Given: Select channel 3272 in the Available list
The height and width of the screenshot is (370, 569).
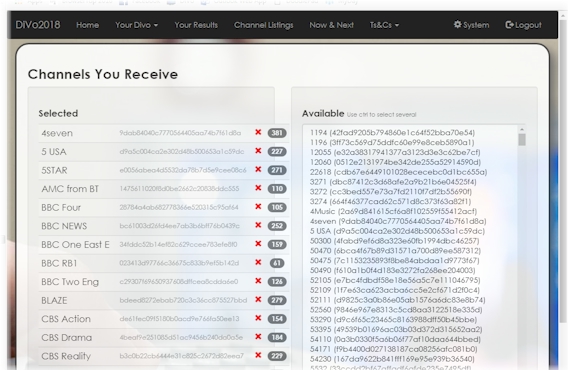Looking at the screenshot, I should tap(391, 192).
